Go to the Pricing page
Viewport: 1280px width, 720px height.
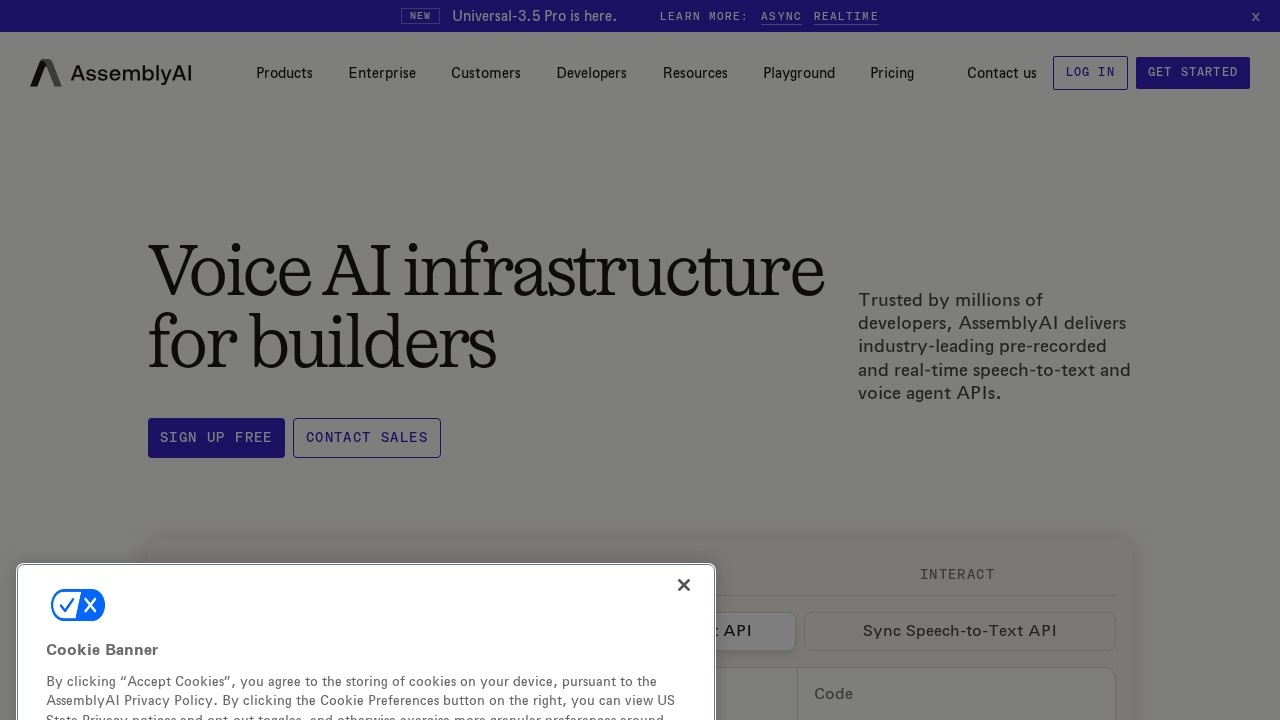[x=892, y=73]
